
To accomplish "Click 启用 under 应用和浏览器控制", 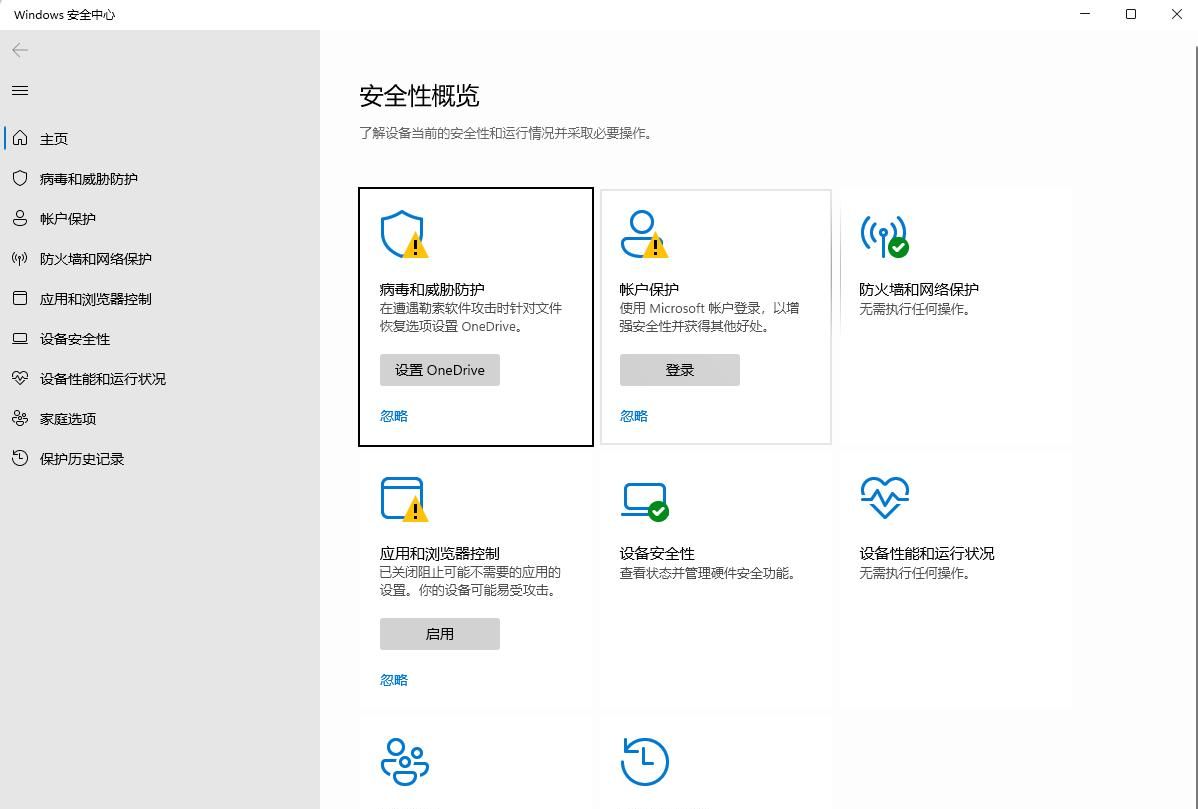I will pyautogui.click(x=439, y=633).
